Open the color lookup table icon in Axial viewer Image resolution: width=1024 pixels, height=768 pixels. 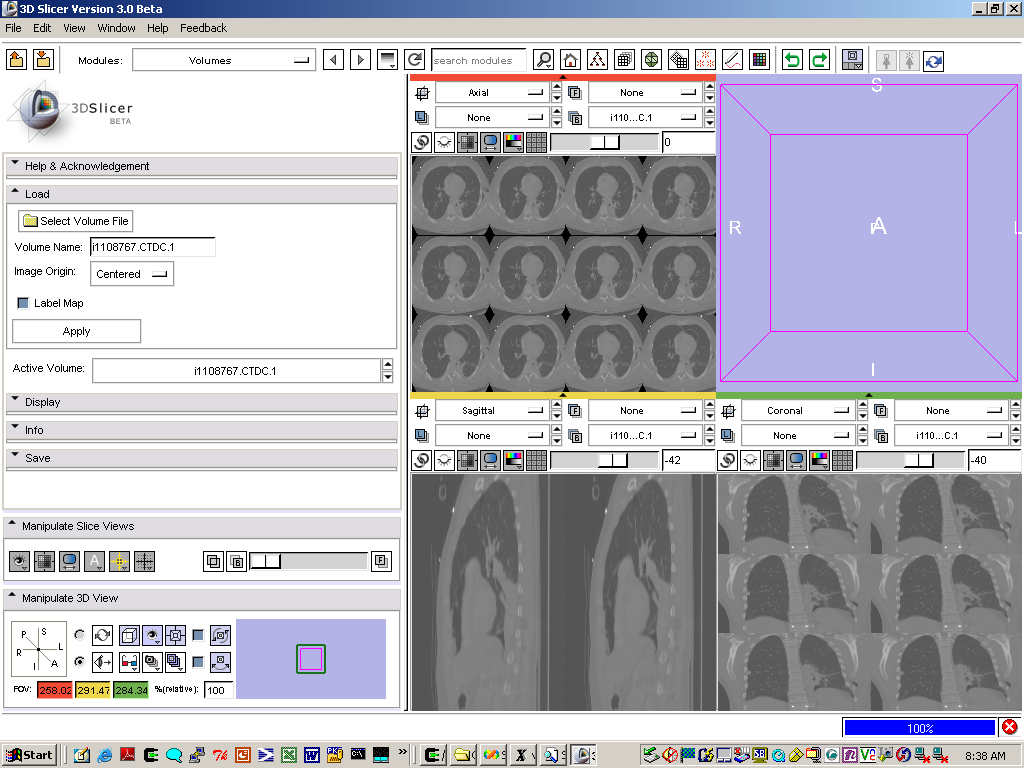[x=513, y=142]
